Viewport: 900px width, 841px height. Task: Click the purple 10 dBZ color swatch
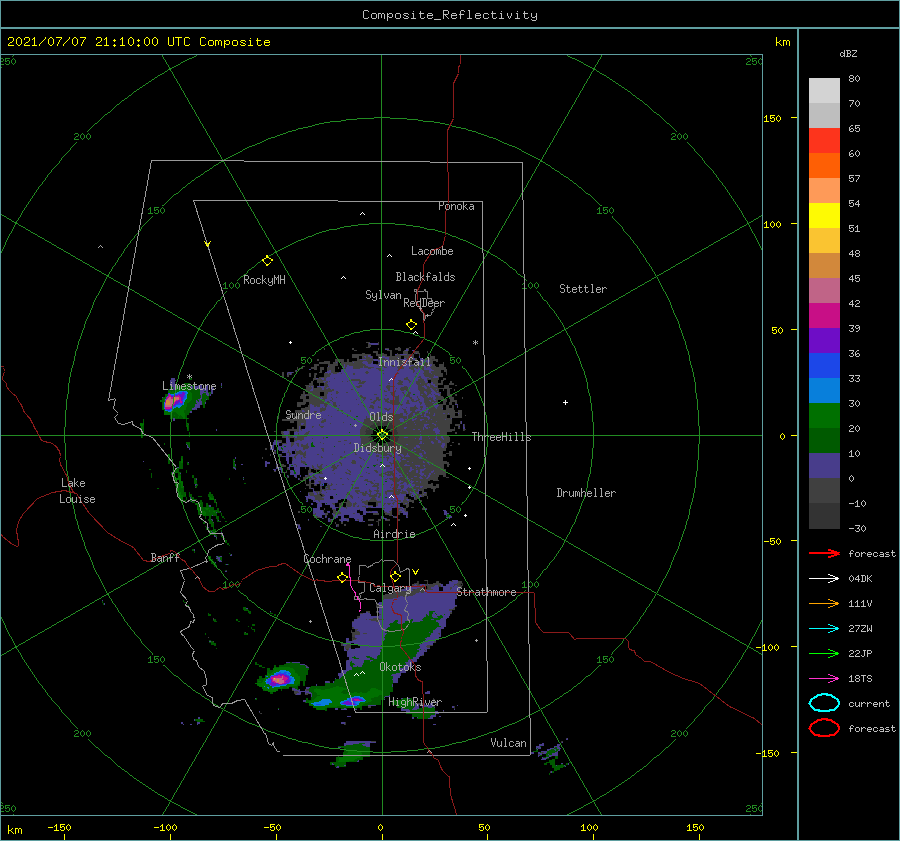pyautogui.click(x=824, y=465)
